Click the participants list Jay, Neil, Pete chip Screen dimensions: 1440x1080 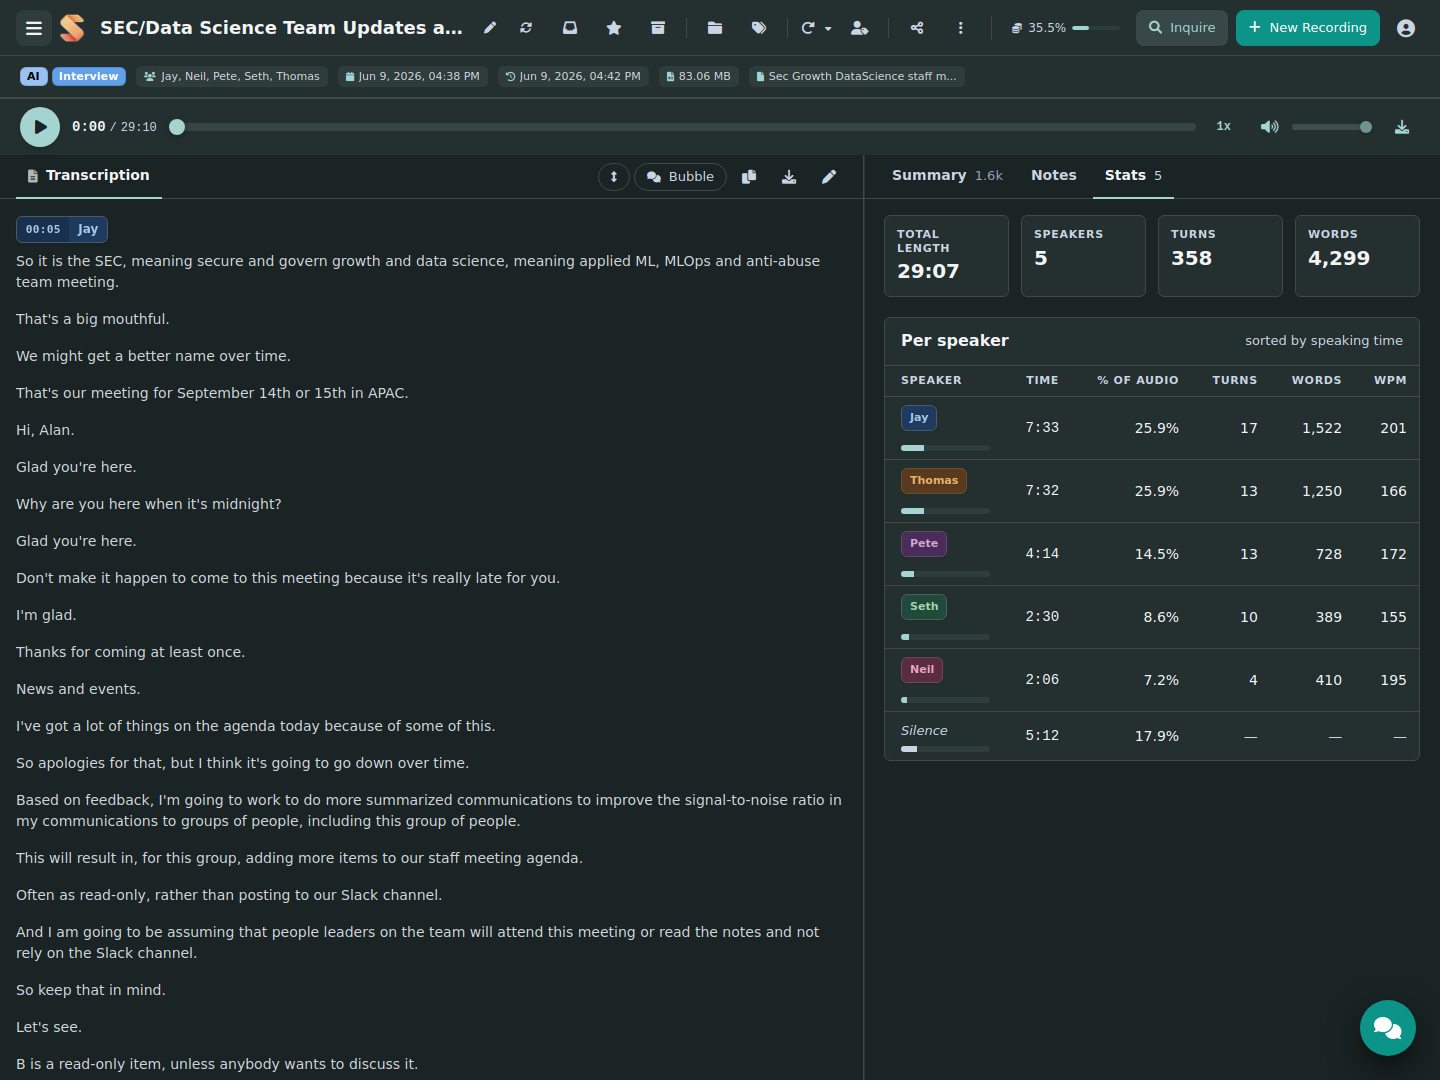pos(232,76)
